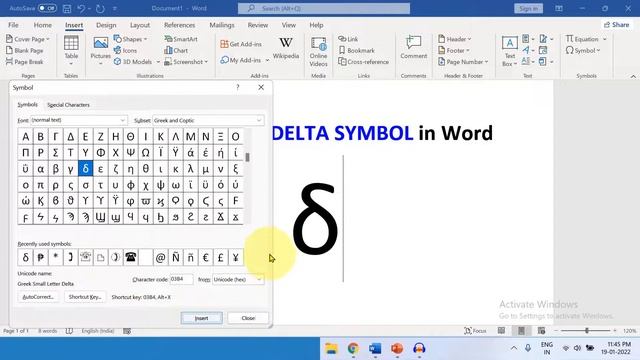Viewport: 640px width, 360px height.
Task: Open the Symbol ribbon dropdown
Action: point(583,50)
